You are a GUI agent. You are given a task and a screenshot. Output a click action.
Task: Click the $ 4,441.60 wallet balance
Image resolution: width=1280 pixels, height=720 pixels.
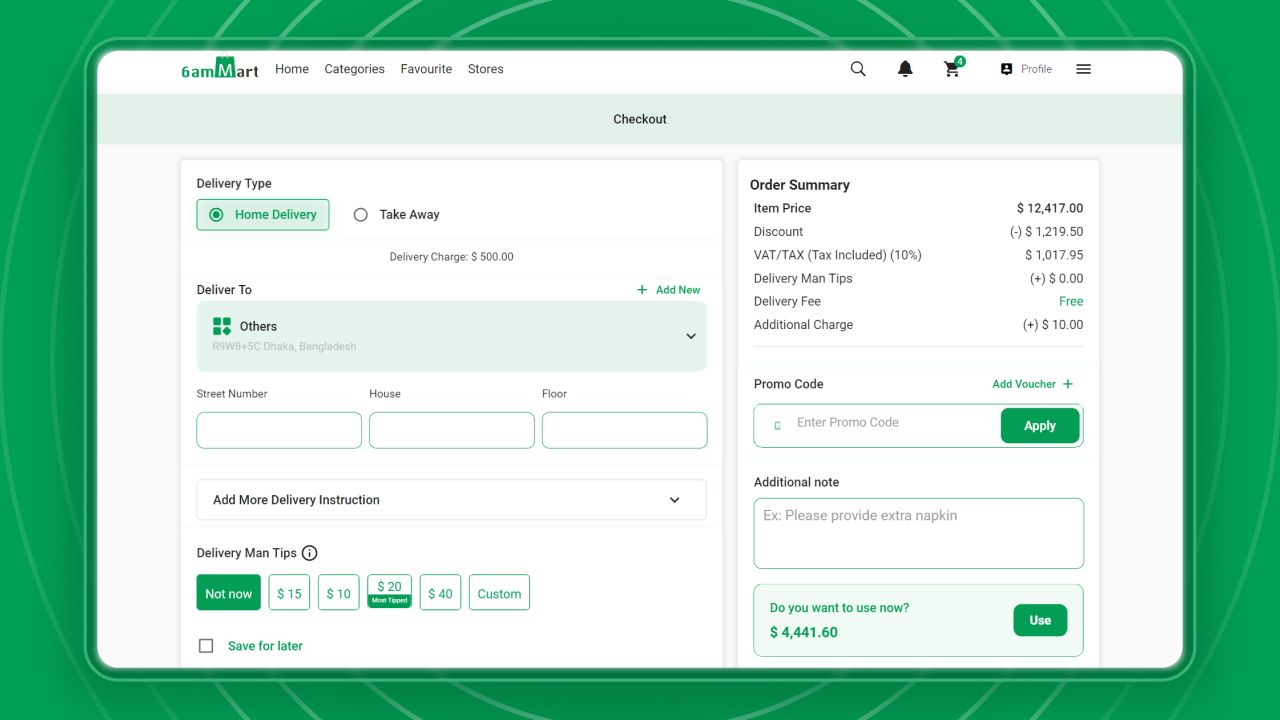(x=804, y=632)
